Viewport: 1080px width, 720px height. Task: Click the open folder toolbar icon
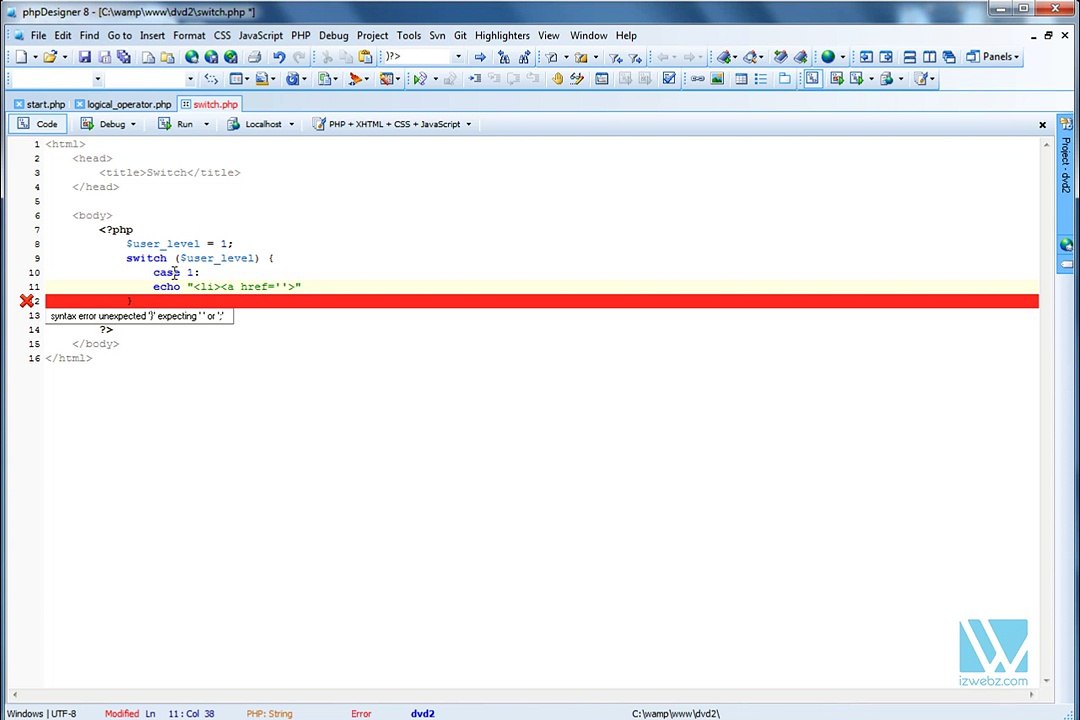(x=50, y=57)
